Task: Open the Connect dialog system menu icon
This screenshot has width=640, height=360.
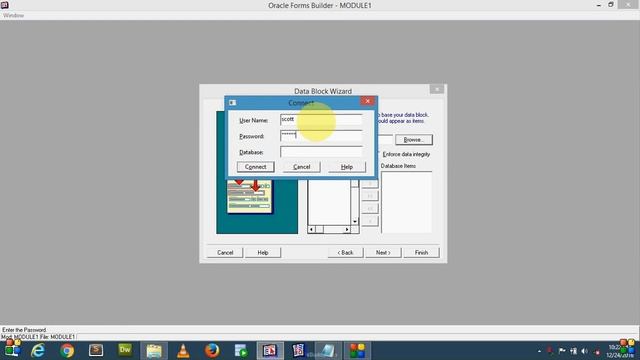Action: coord(232,102)
